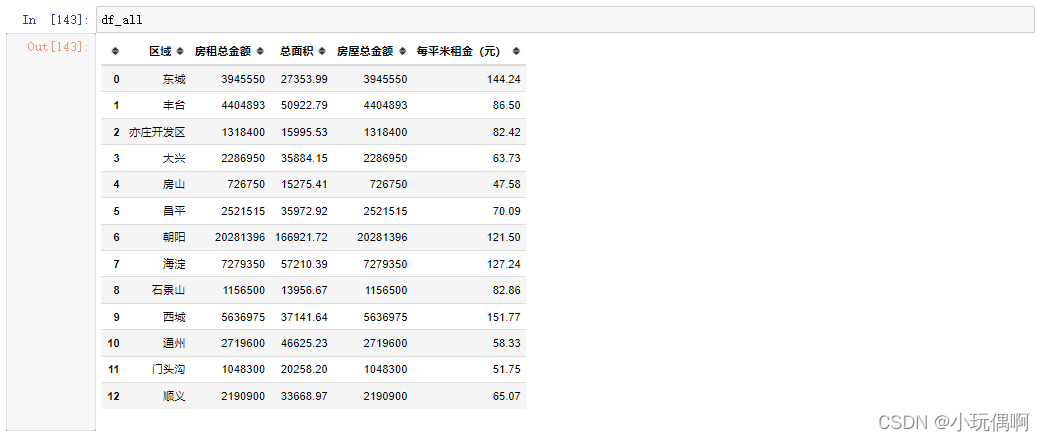Image resolution: width=1045 pixels, height=441 pixels.
Task: Click the 47.58 rent-per-meter value
Action: [507, 185]
